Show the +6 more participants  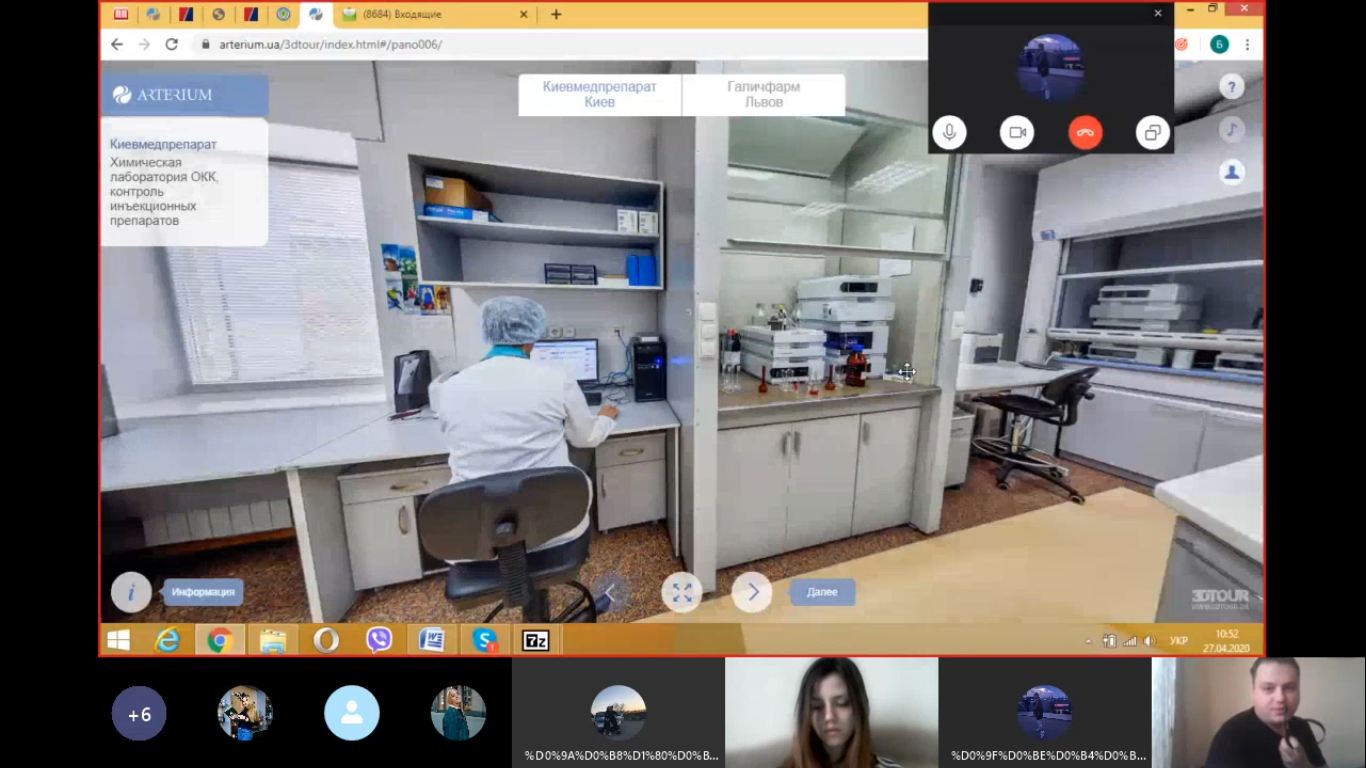click(x=139, y=713)
